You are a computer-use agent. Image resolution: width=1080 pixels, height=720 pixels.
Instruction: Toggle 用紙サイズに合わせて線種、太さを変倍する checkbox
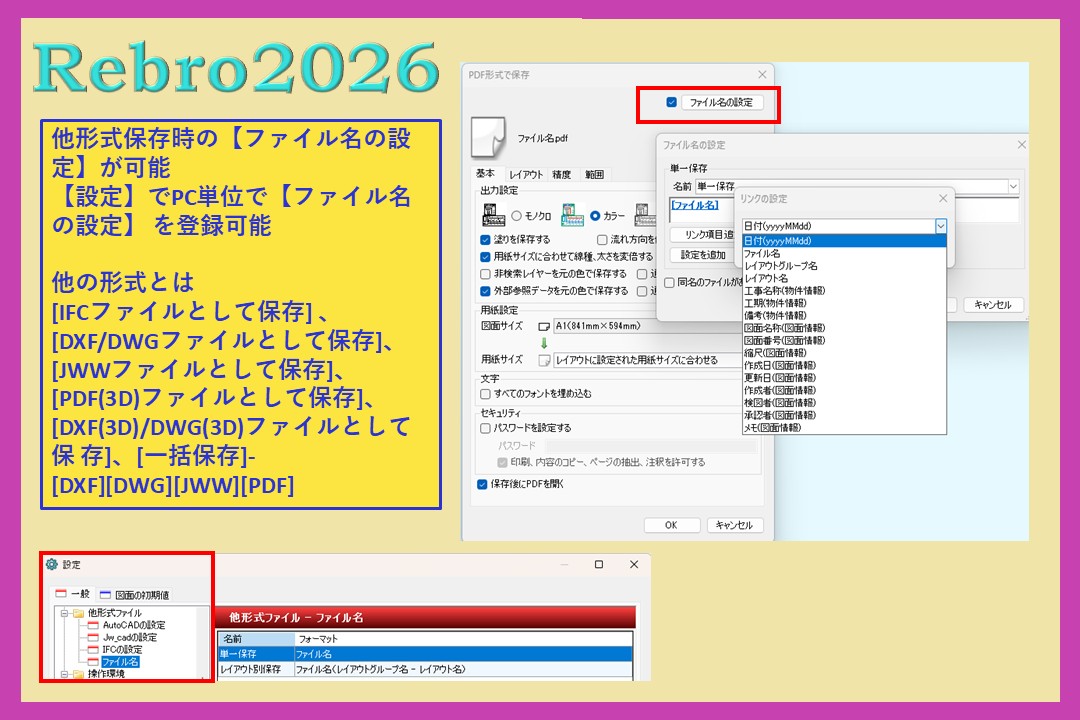click(x=486, y=256)
